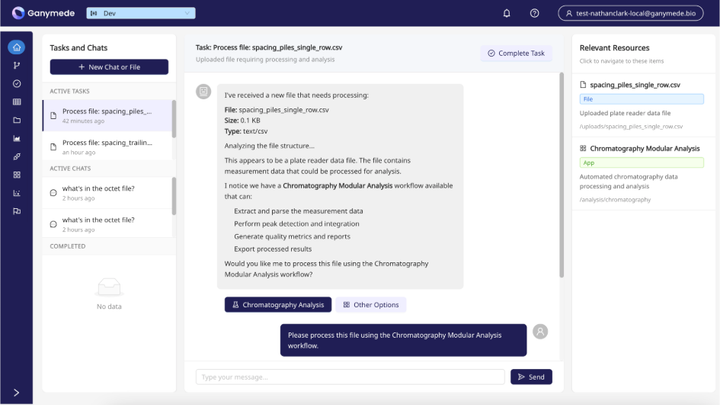The width and height of the screenshot is (720, 405).
Task: Mark task done with Complete Task
Action: (516, 53)
